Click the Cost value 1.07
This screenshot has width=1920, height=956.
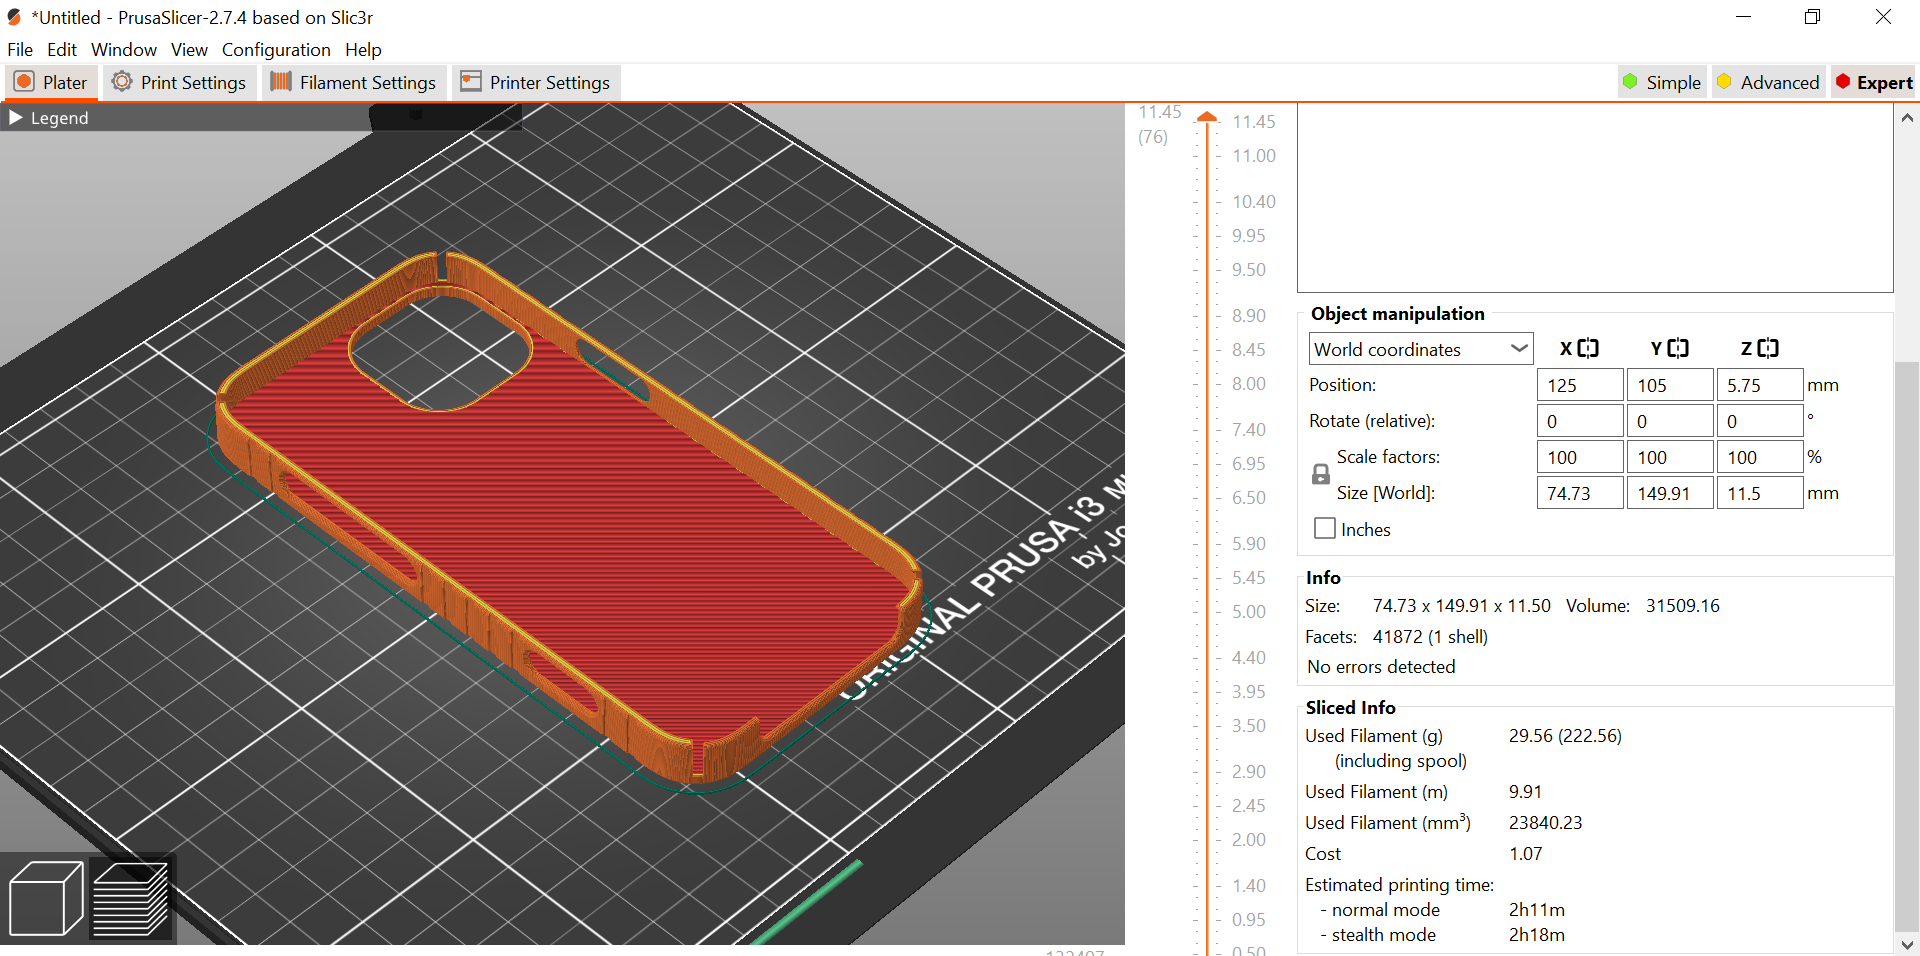point(1526,854)
